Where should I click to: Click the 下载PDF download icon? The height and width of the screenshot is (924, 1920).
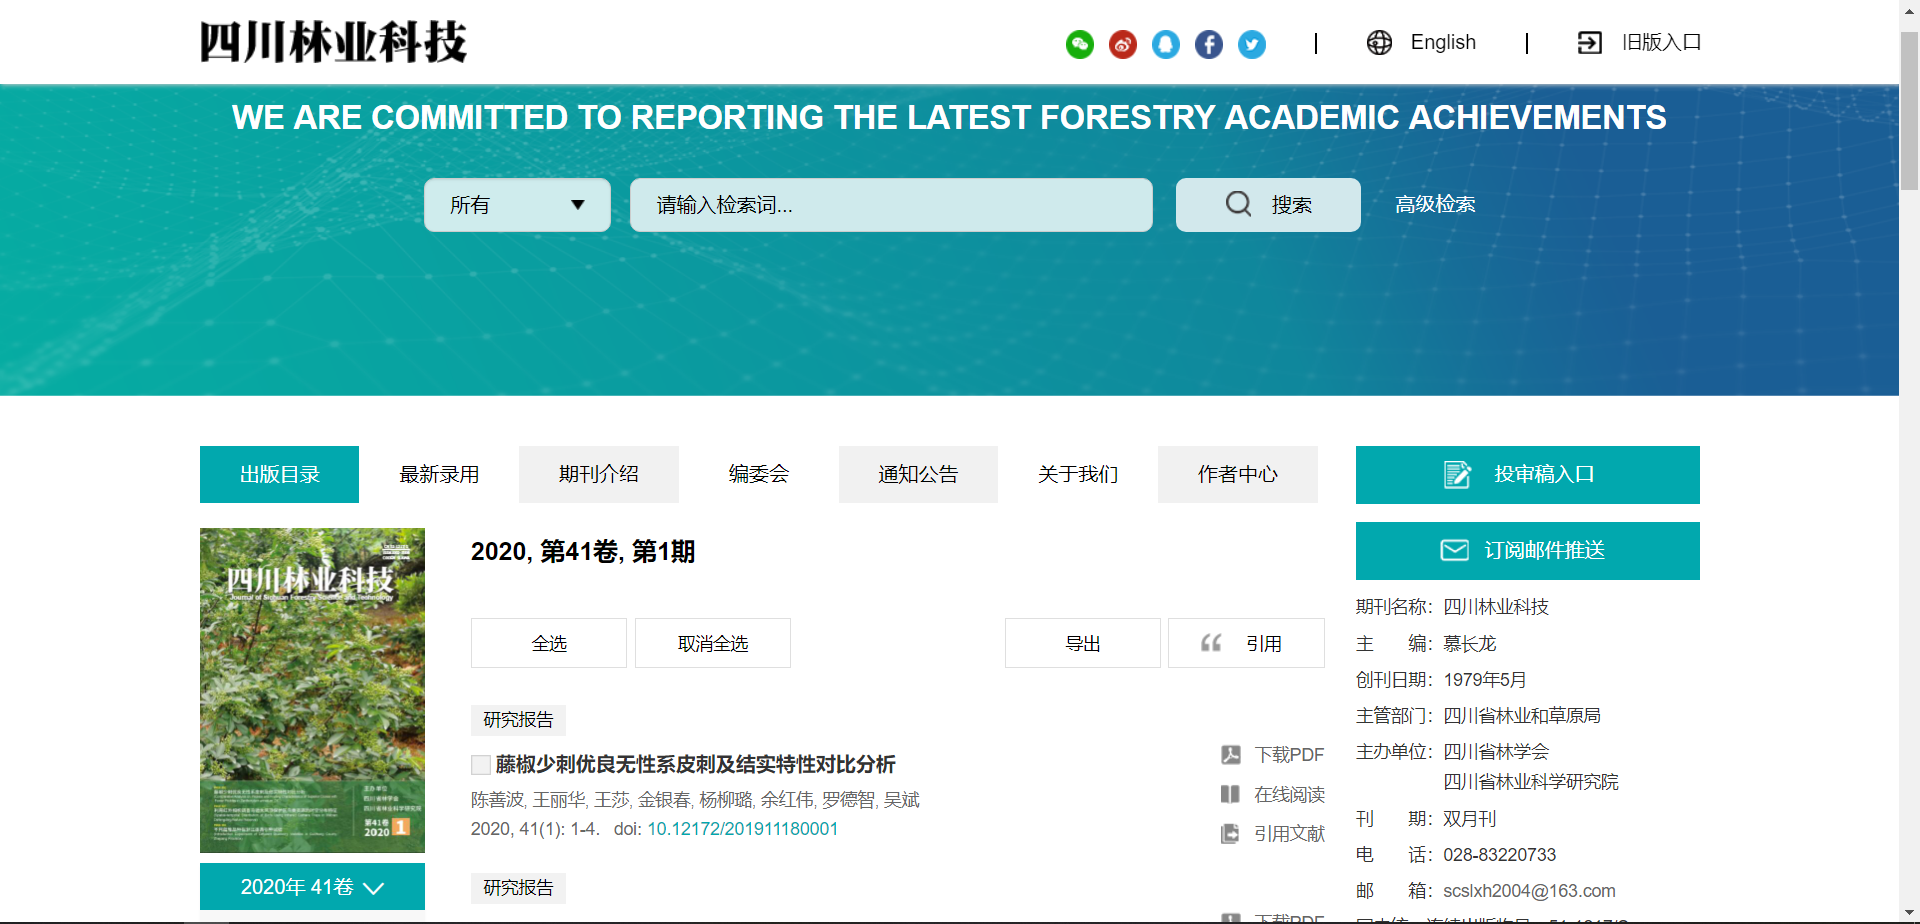(1230, 755)
